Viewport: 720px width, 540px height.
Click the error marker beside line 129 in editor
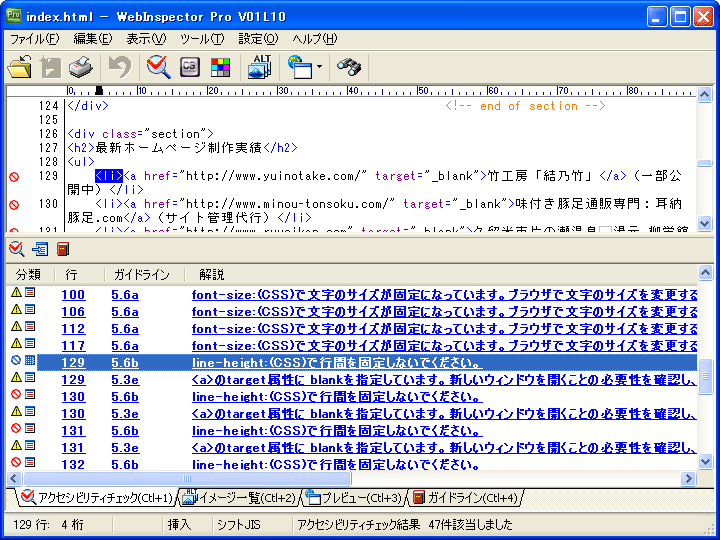point(14,177)
